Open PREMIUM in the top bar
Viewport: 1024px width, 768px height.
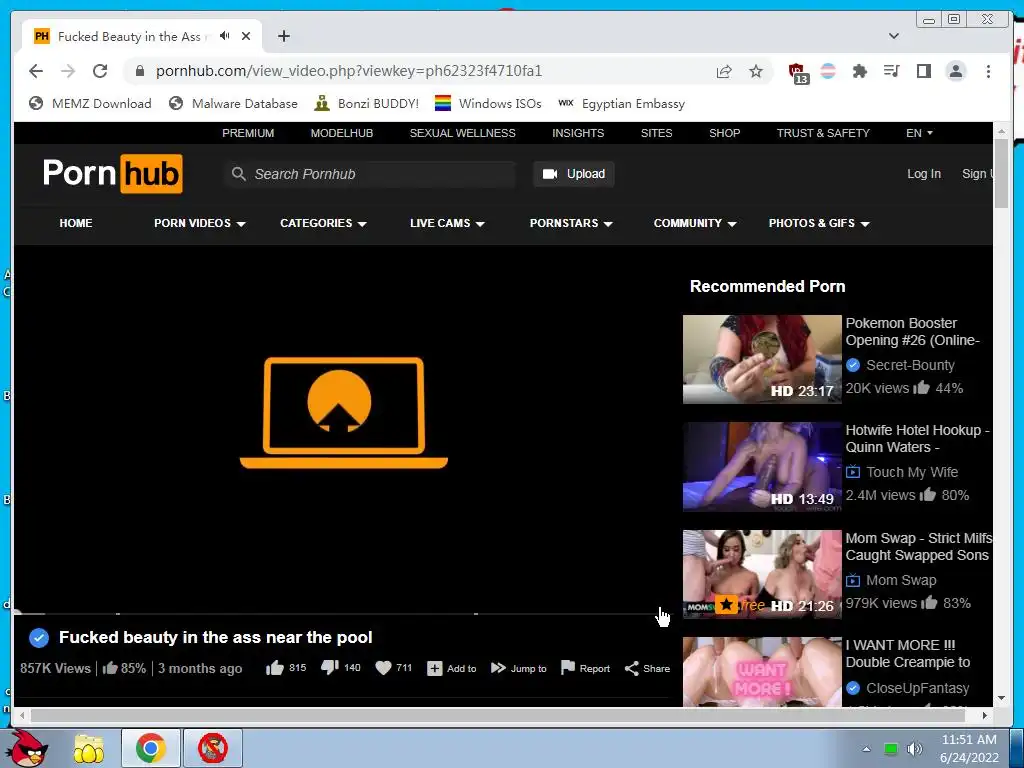point(248,133)
